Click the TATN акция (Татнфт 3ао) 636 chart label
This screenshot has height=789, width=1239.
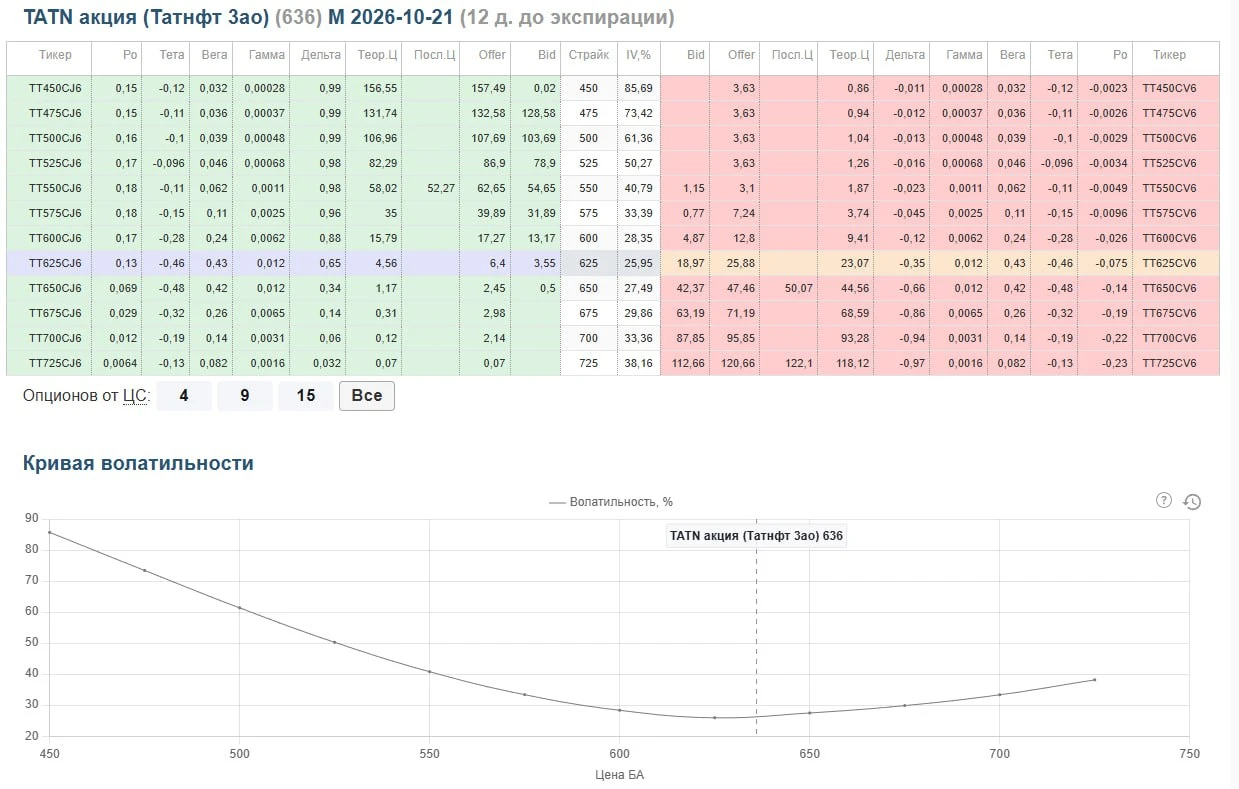tap(756, 536)
